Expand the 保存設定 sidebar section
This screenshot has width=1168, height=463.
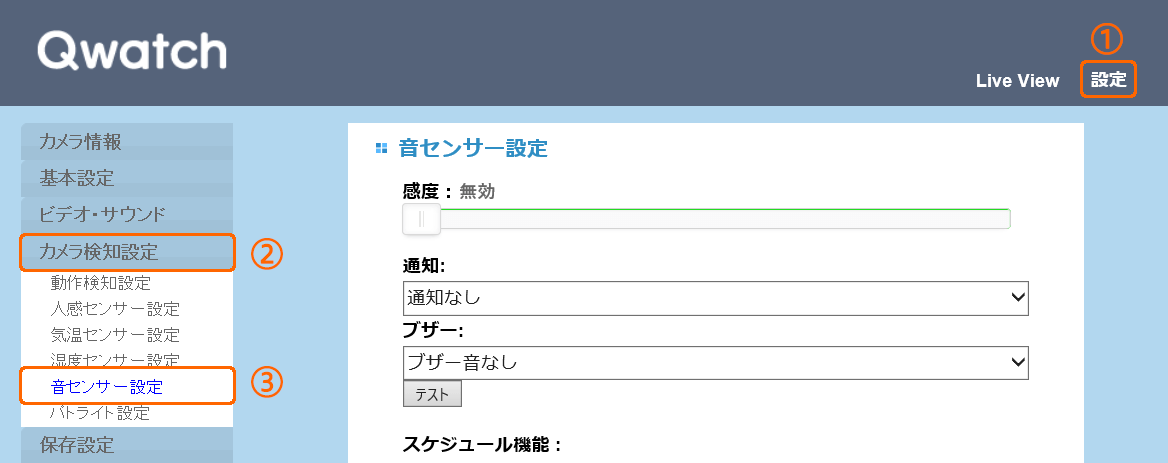click(127, 445)
